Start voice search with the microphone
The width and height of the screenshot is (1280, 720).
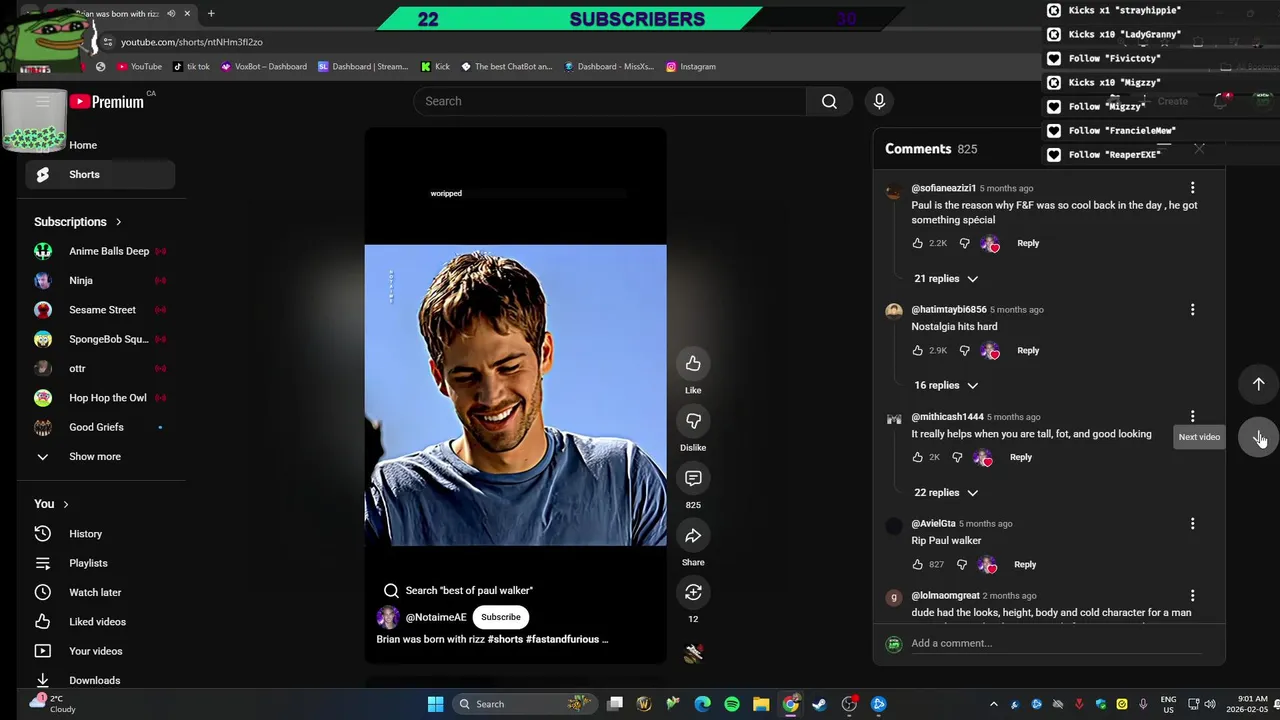(x=879, y=101)
